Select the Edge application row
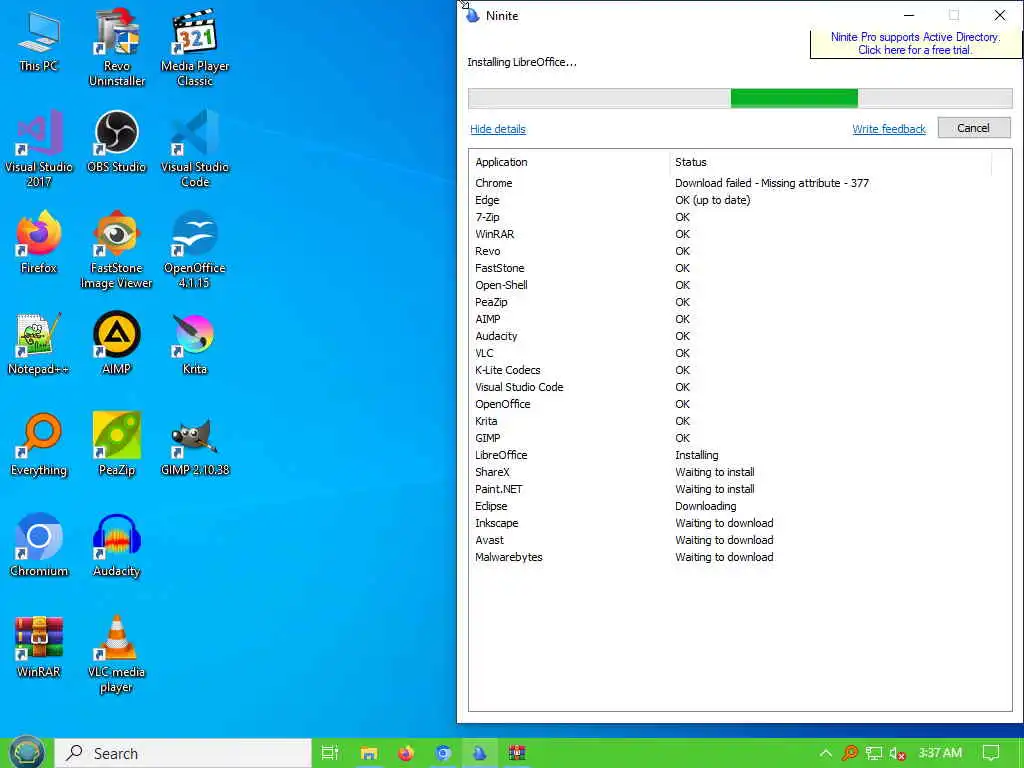The image size is (1024, 768). click(740, 200)
